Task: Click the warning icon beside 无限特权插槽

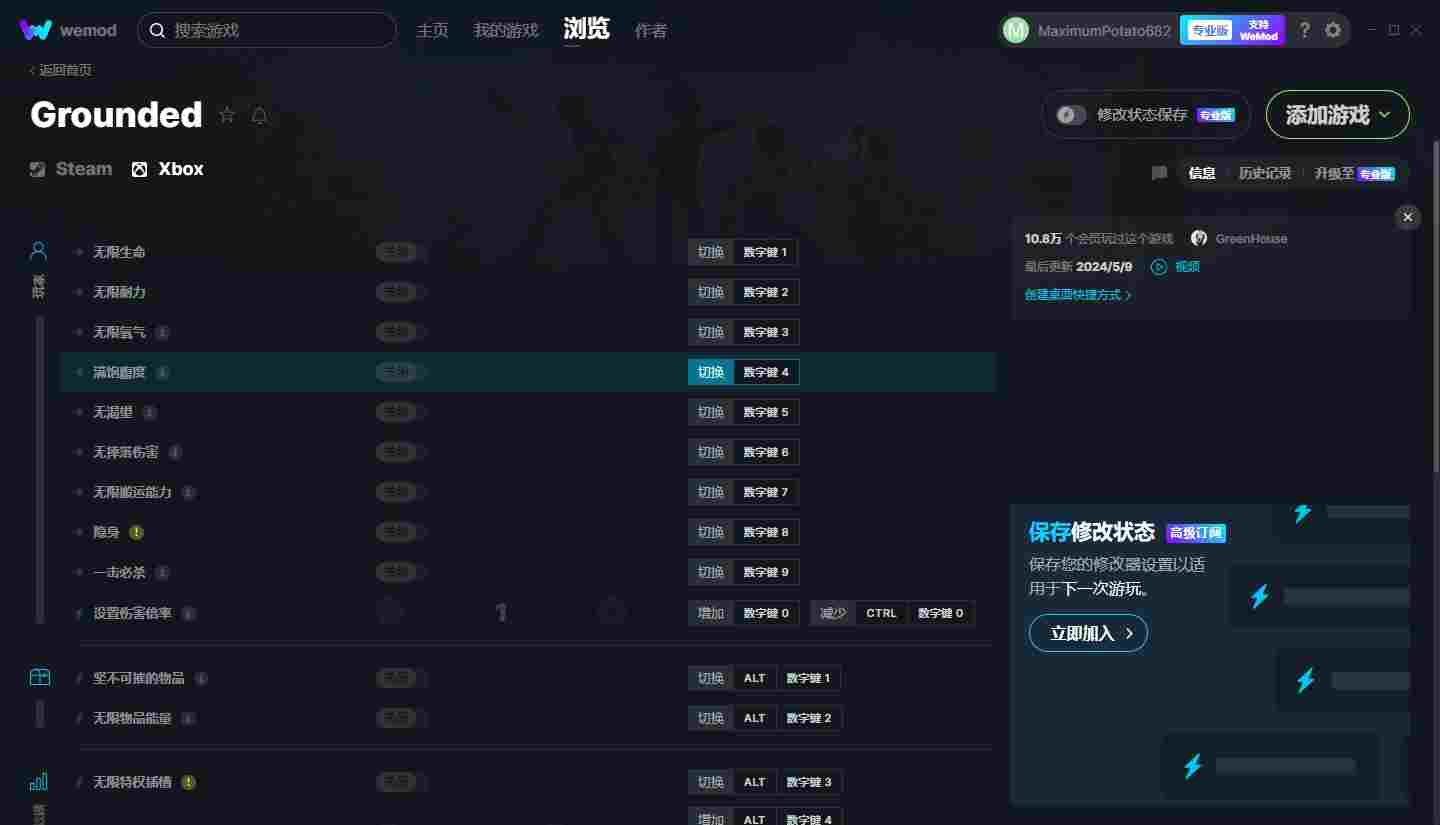Action: (188, 782)
